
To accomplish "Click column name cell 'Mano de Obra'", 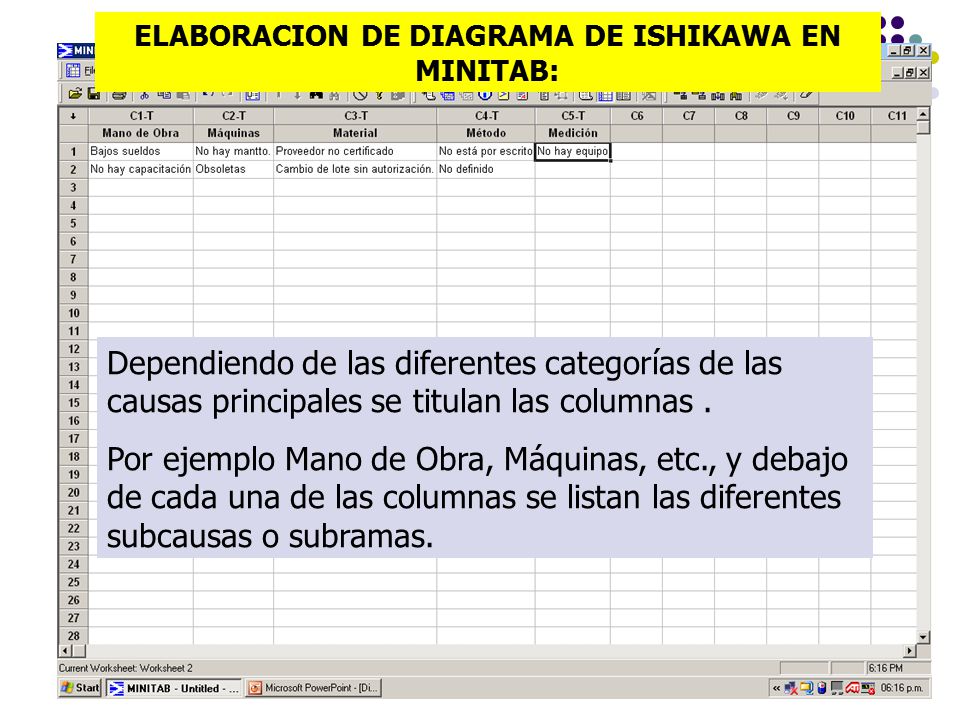I will tap(141, 133).
